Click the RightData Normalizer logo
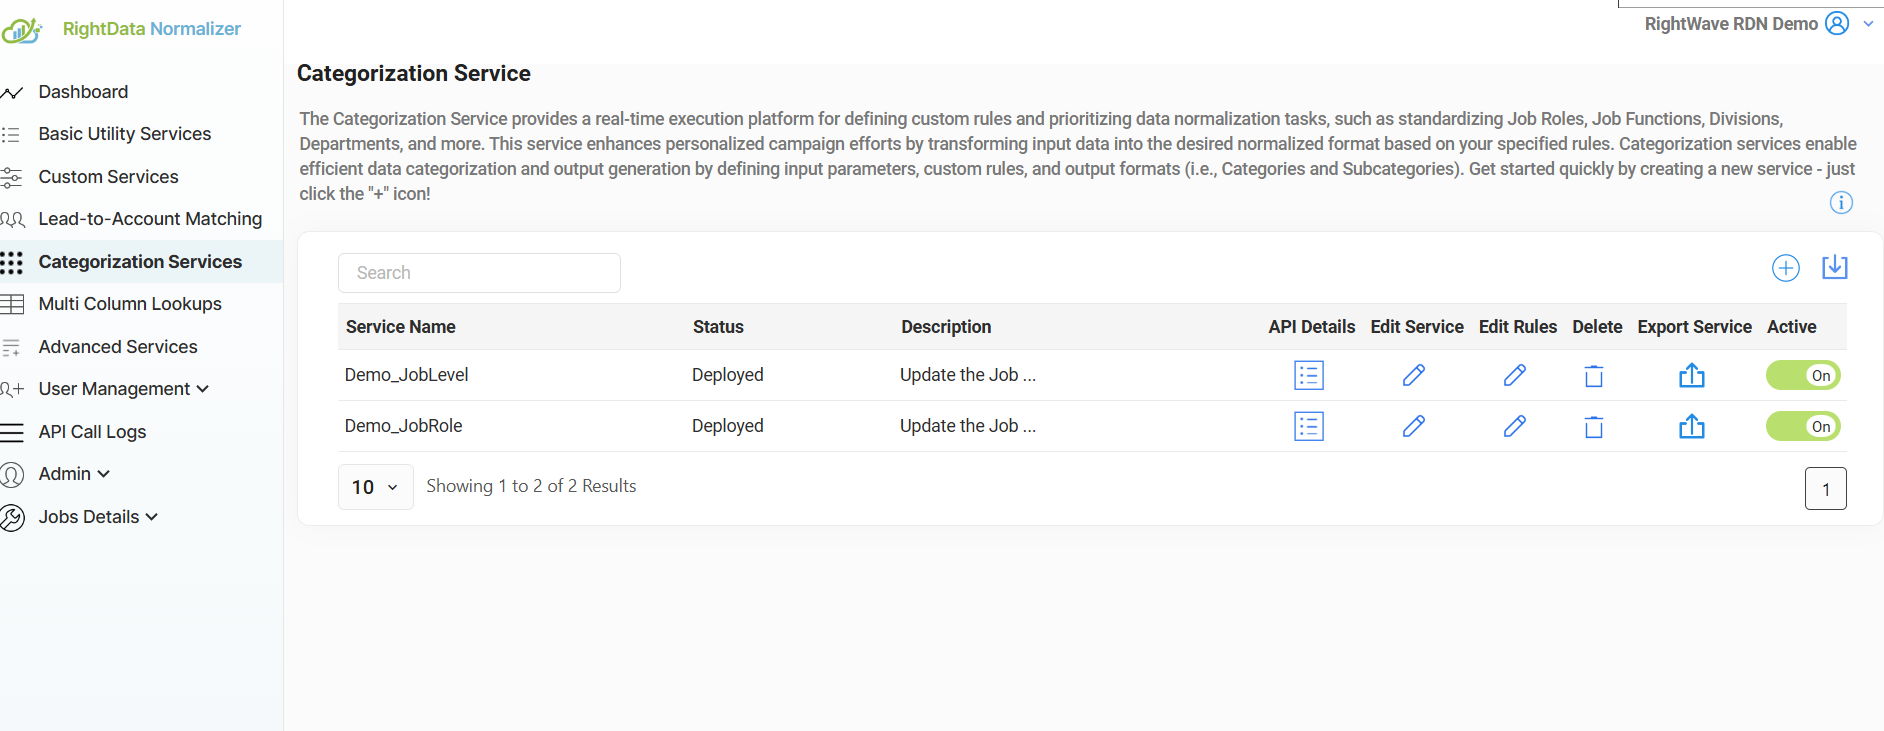1884x731 pixels. click(x=22, y=30)
